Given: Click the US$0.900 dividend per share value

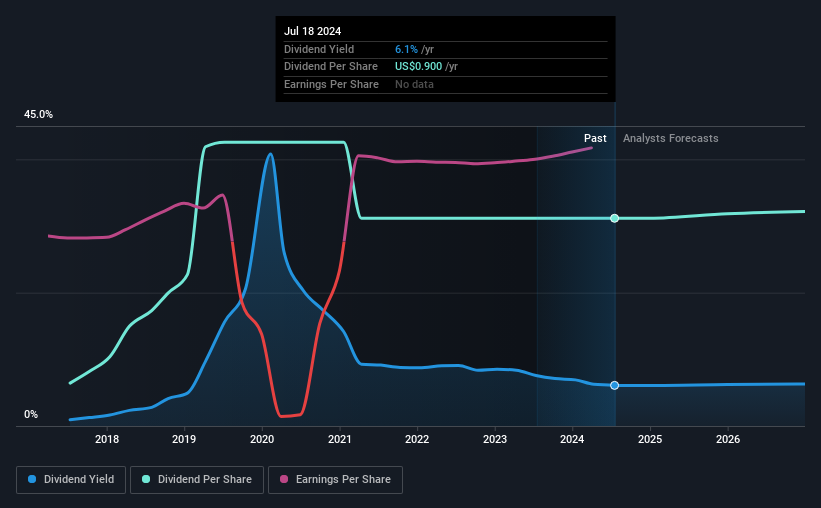Looking at the screenshot, I should (418, 67).
